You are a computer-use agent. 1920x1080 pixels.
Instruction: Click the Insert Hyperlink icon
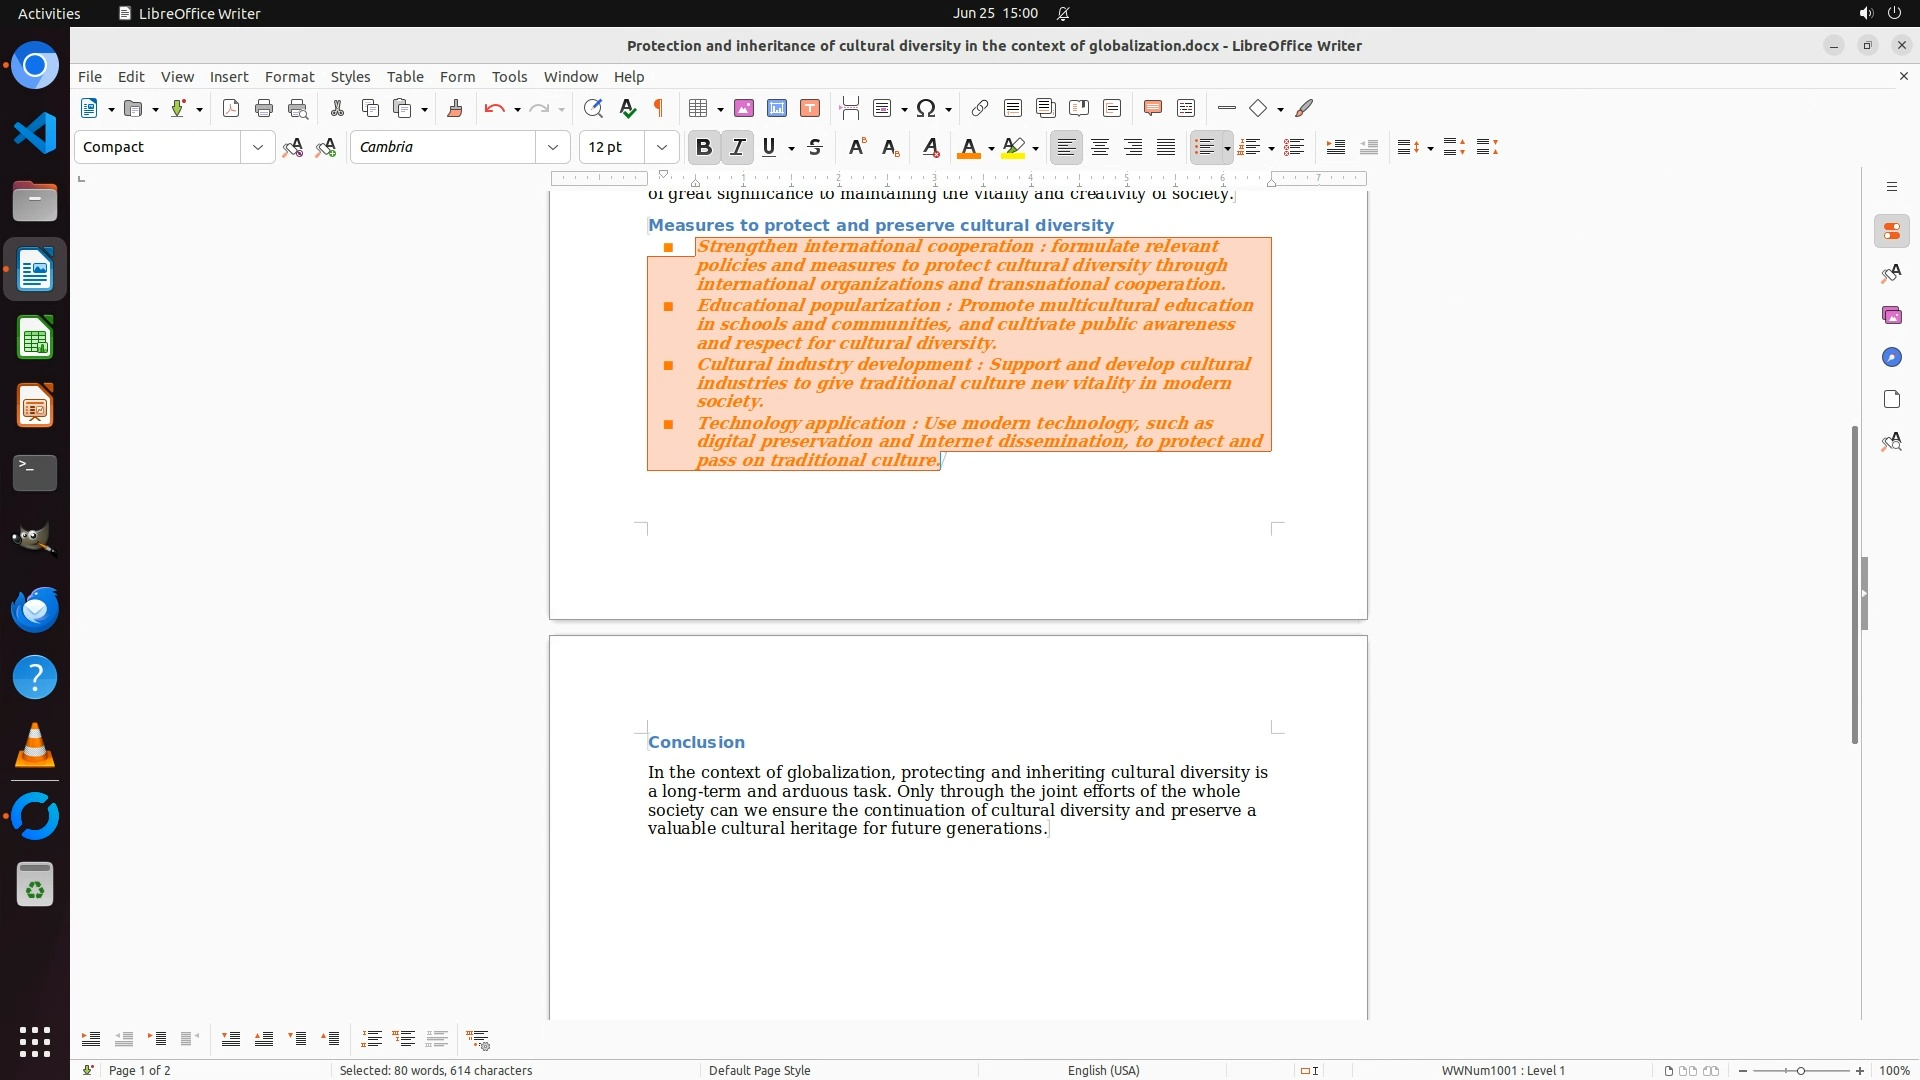(980, 109)
